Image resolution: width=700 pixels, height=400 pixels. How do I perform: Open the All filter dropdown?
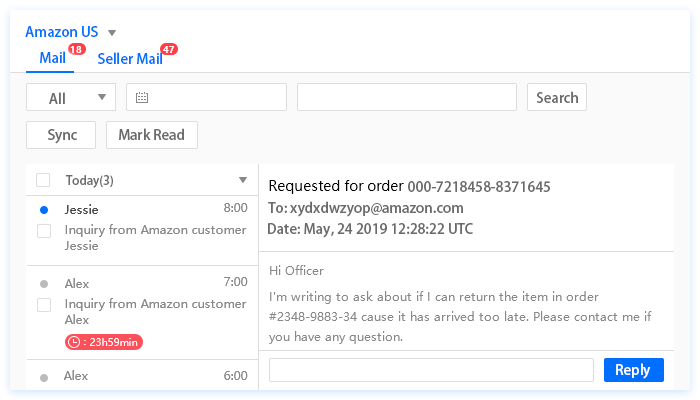click(71, 98)
